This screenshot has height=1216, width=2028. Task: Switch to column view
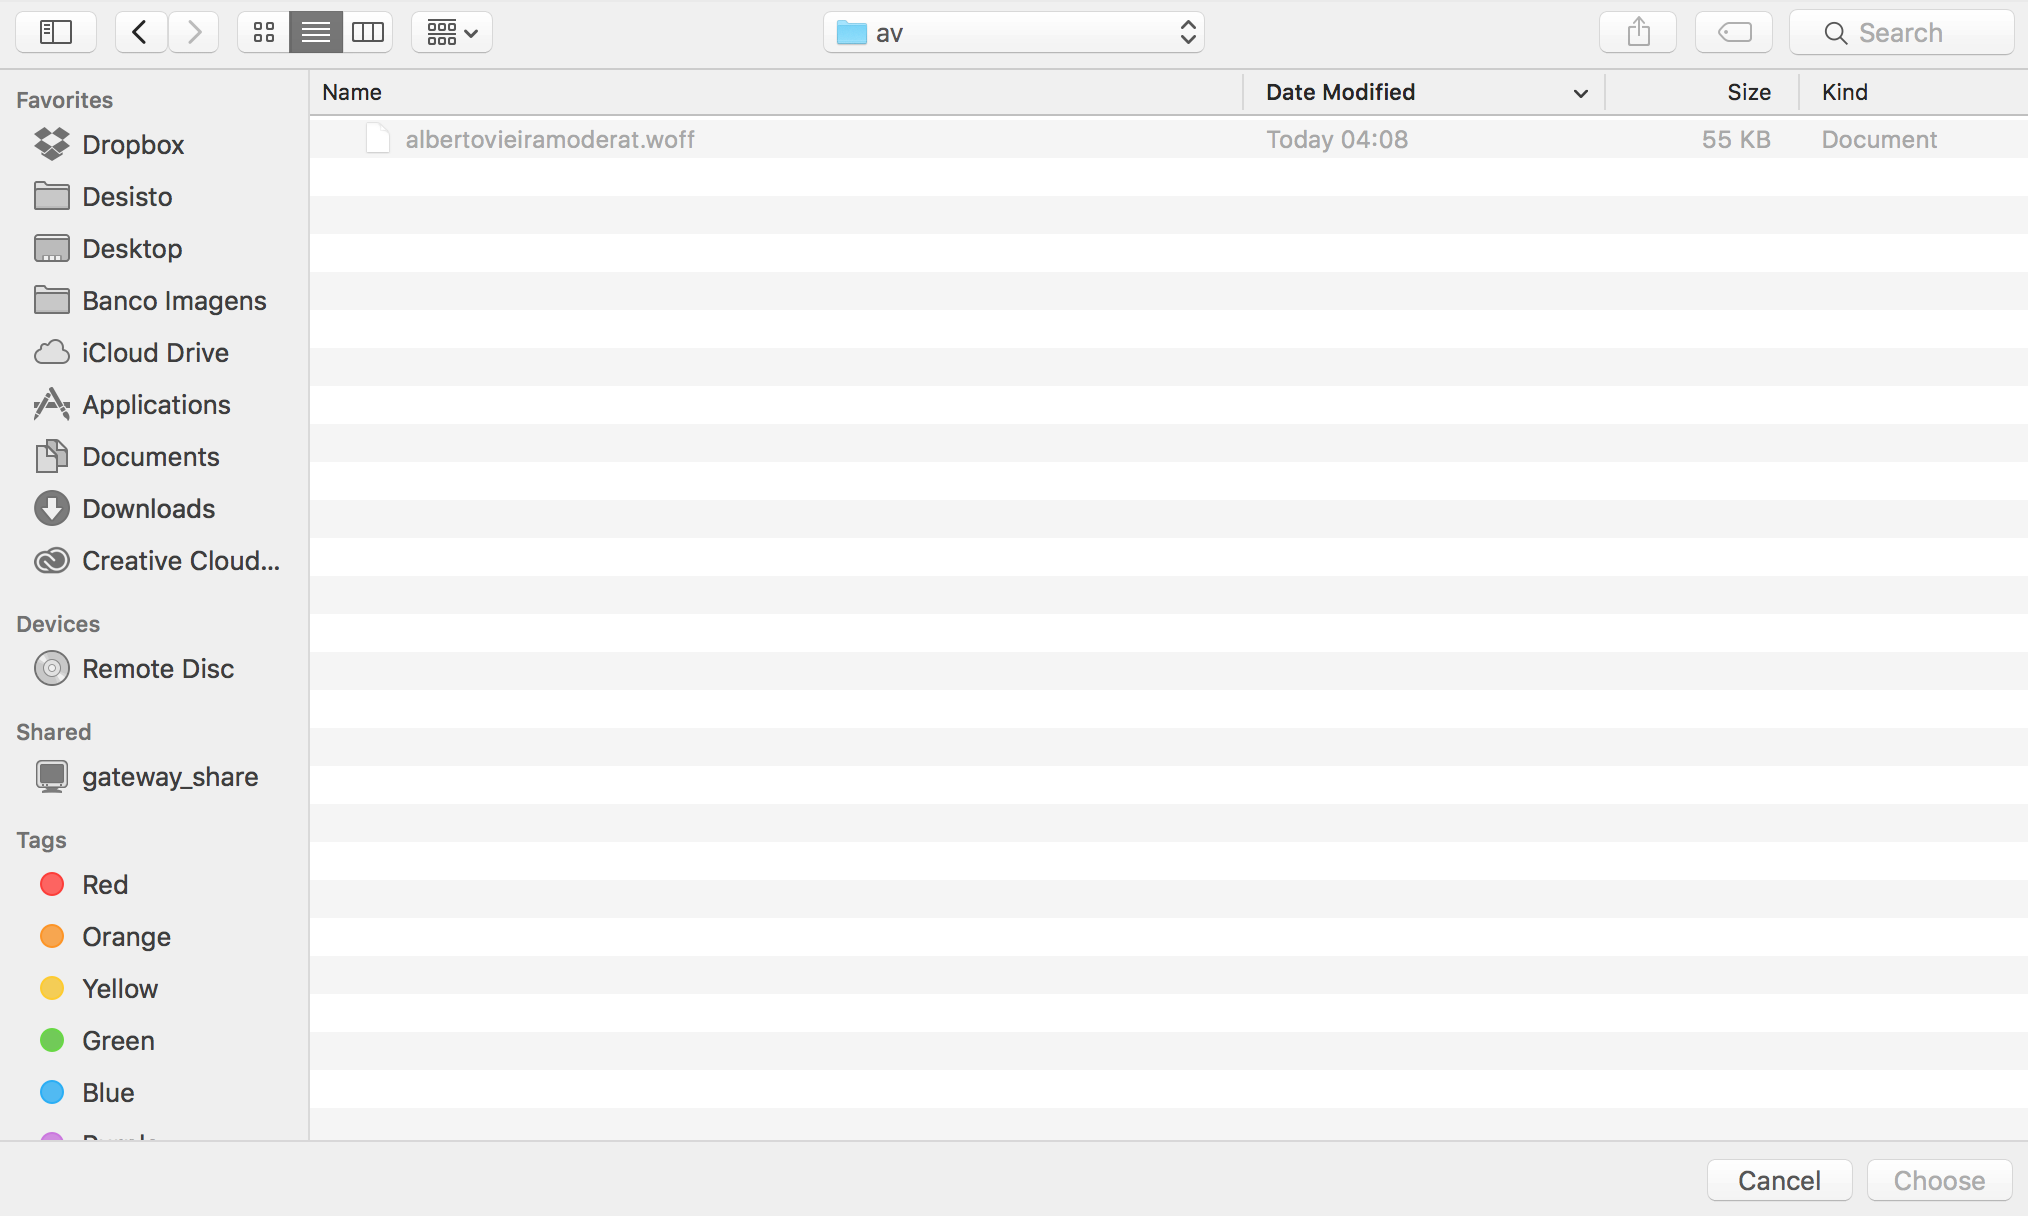pos(367,32)
